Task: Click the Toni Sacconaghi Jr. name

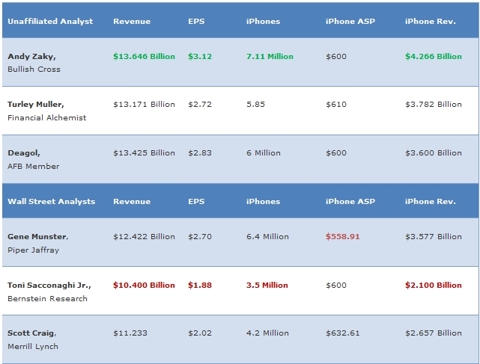Action: click(49, 285)
